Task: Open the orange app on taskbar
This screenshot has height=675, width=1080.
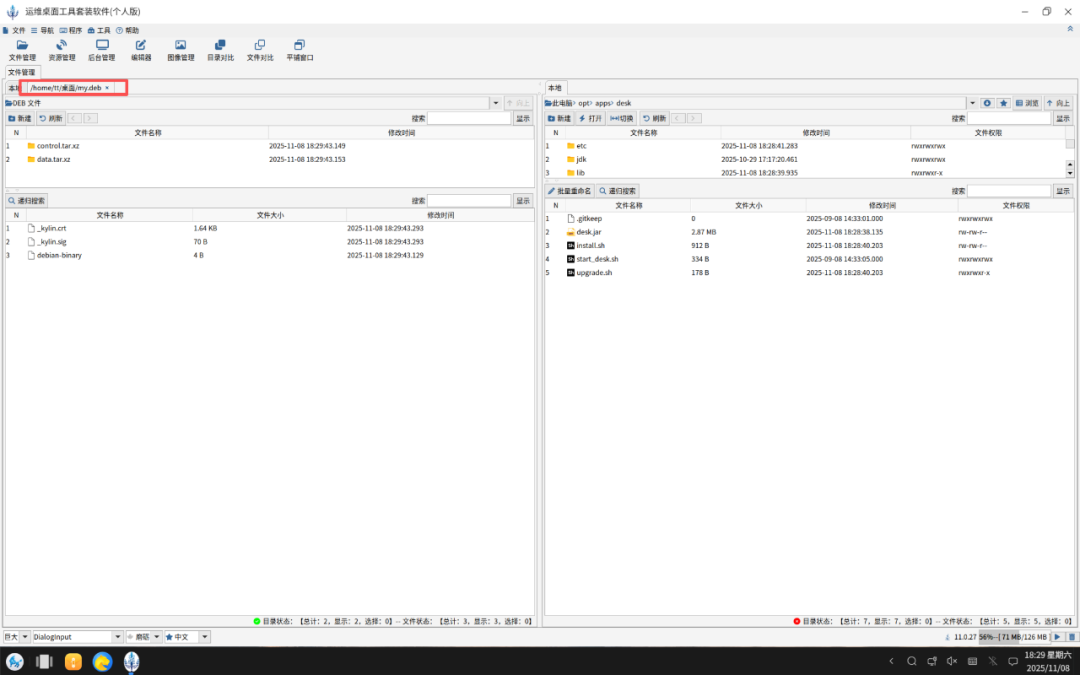Action: 73,662
